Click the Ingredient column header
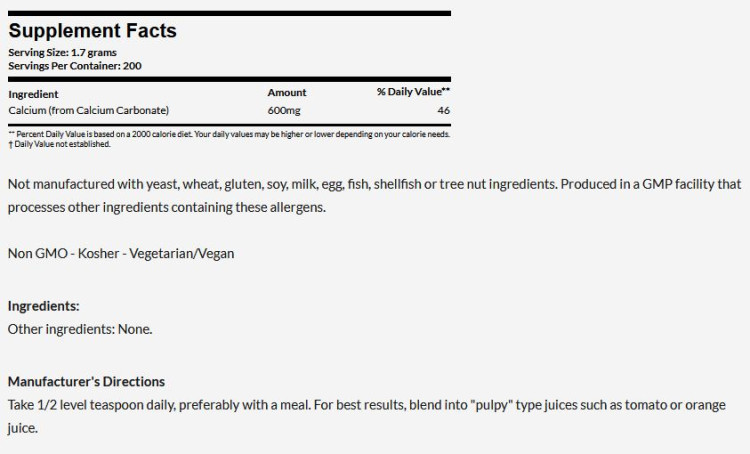Viewport: 750px width, 454px height. pos(32,92)
